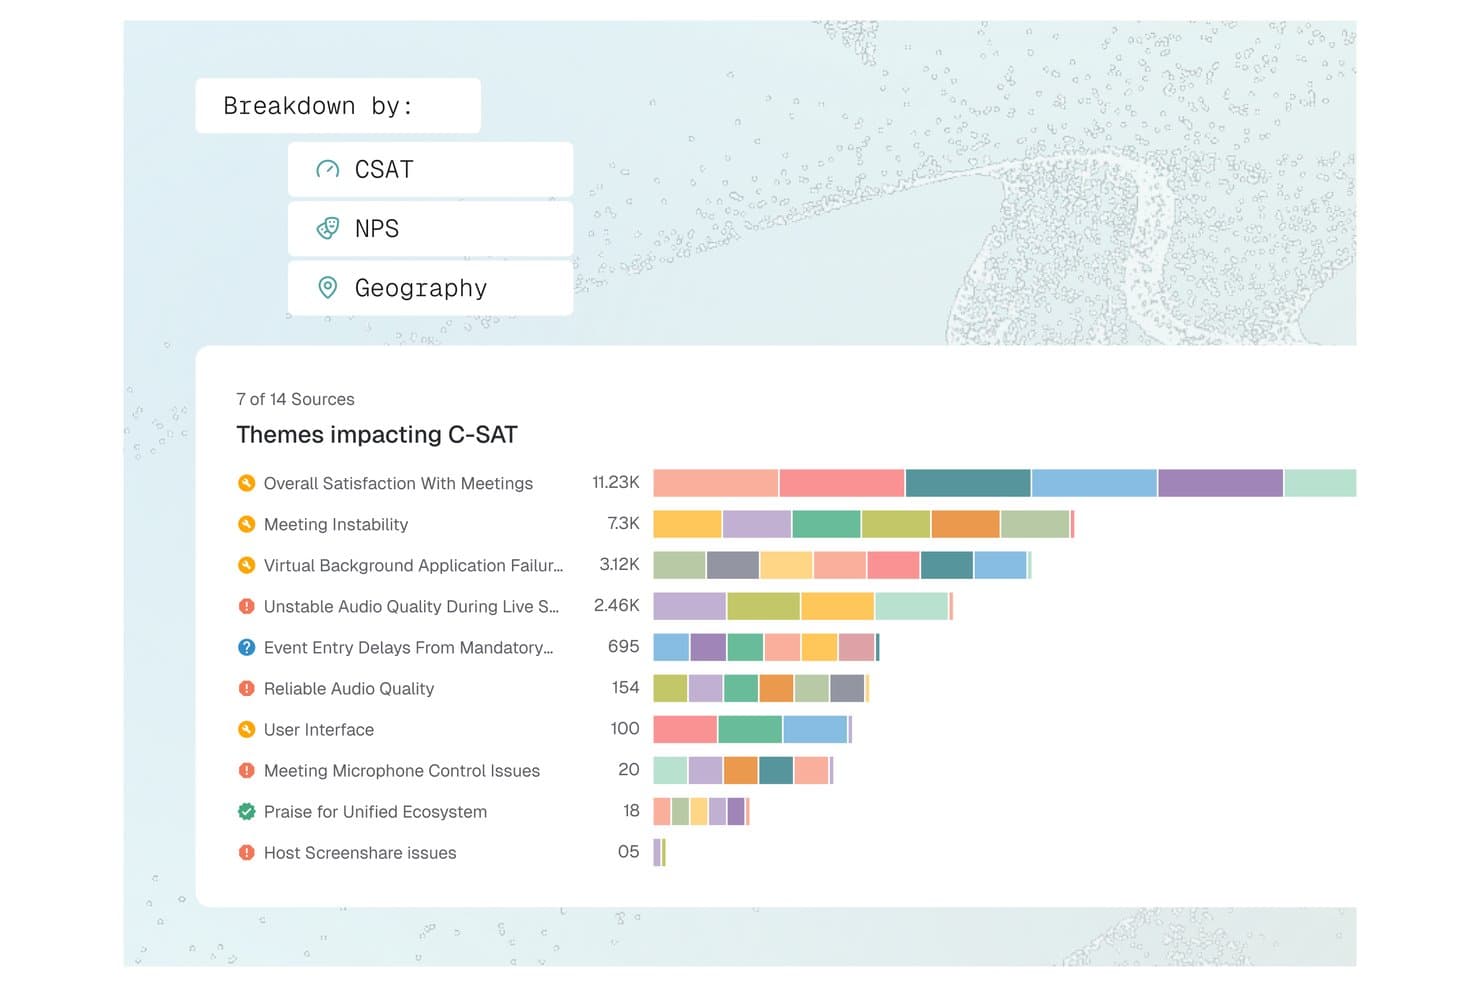Select the Virtual Background Application Failure row
The width and height of the screenshot is (1480, 987).
tap(413, 565)
